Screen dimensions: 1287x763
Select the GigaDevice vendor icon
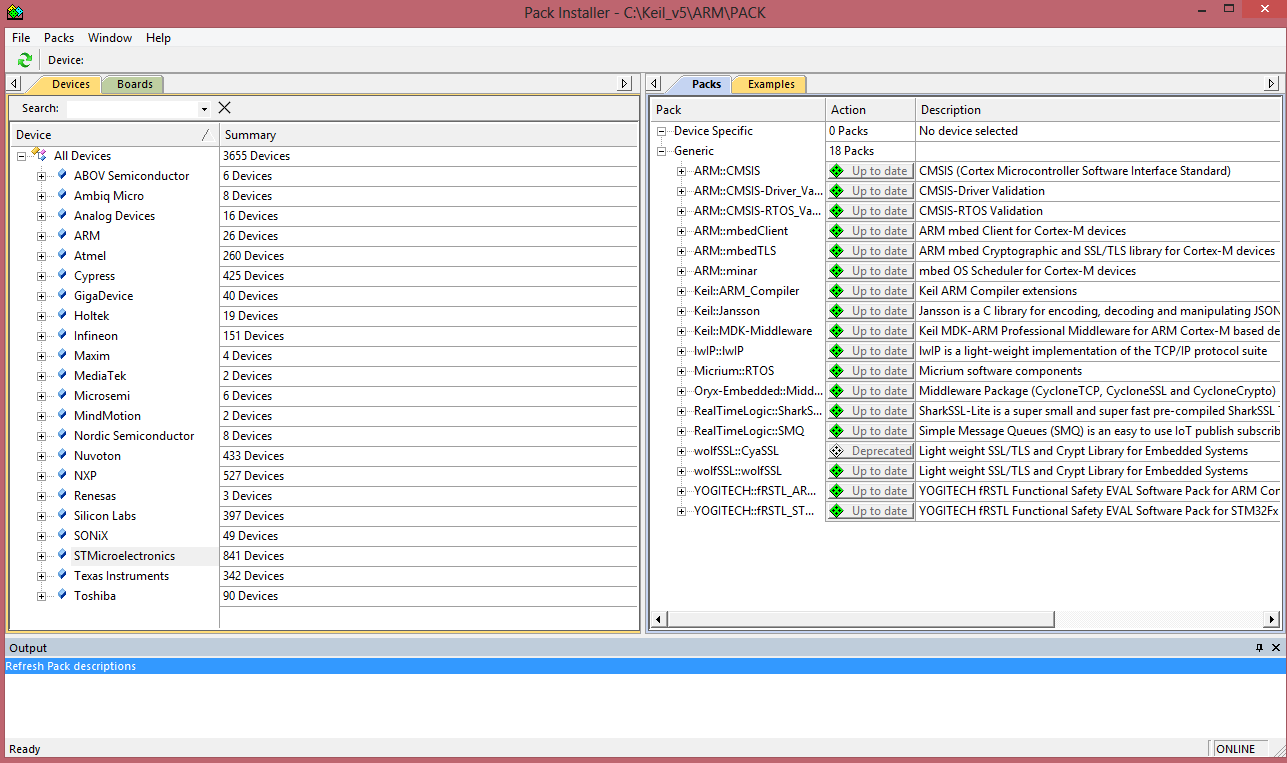click(x=62, y=295)
